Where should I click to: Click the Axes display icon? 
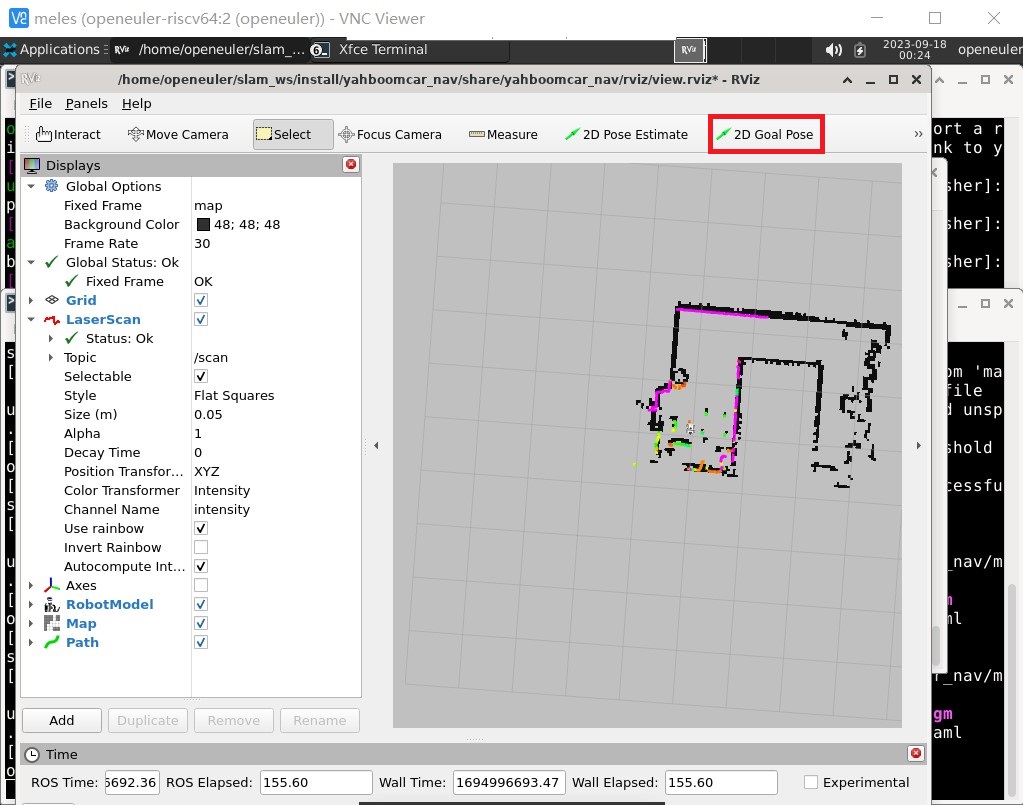[x=52, y=585]
